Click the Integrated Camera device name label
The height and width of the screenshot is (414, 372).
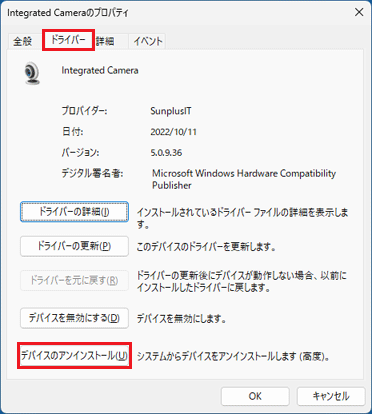100,70
